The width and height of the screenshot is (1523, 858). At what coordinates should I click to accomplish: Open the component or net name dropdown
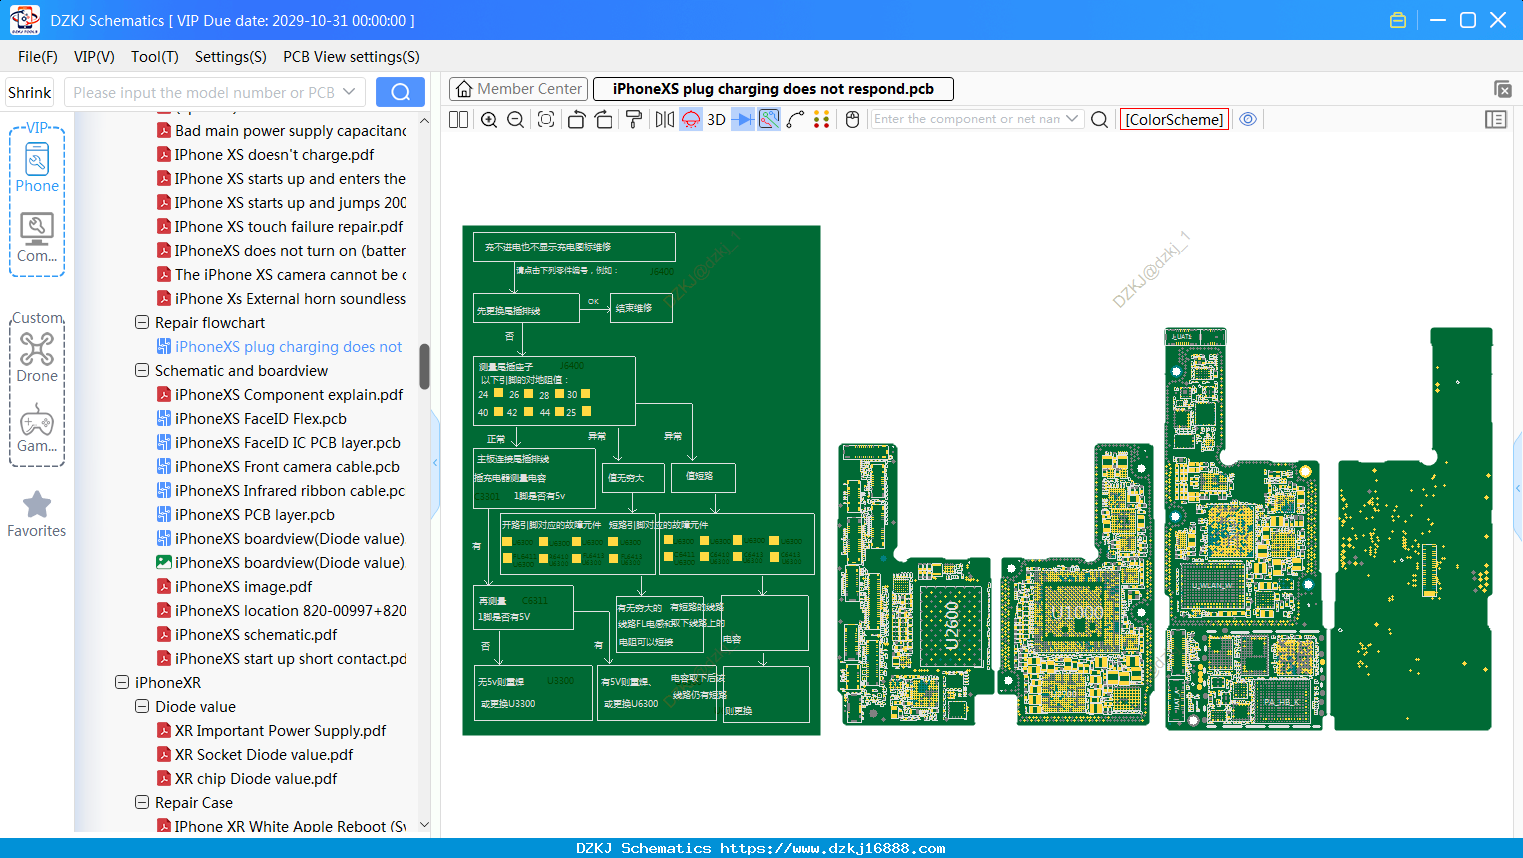(1072, 119)
